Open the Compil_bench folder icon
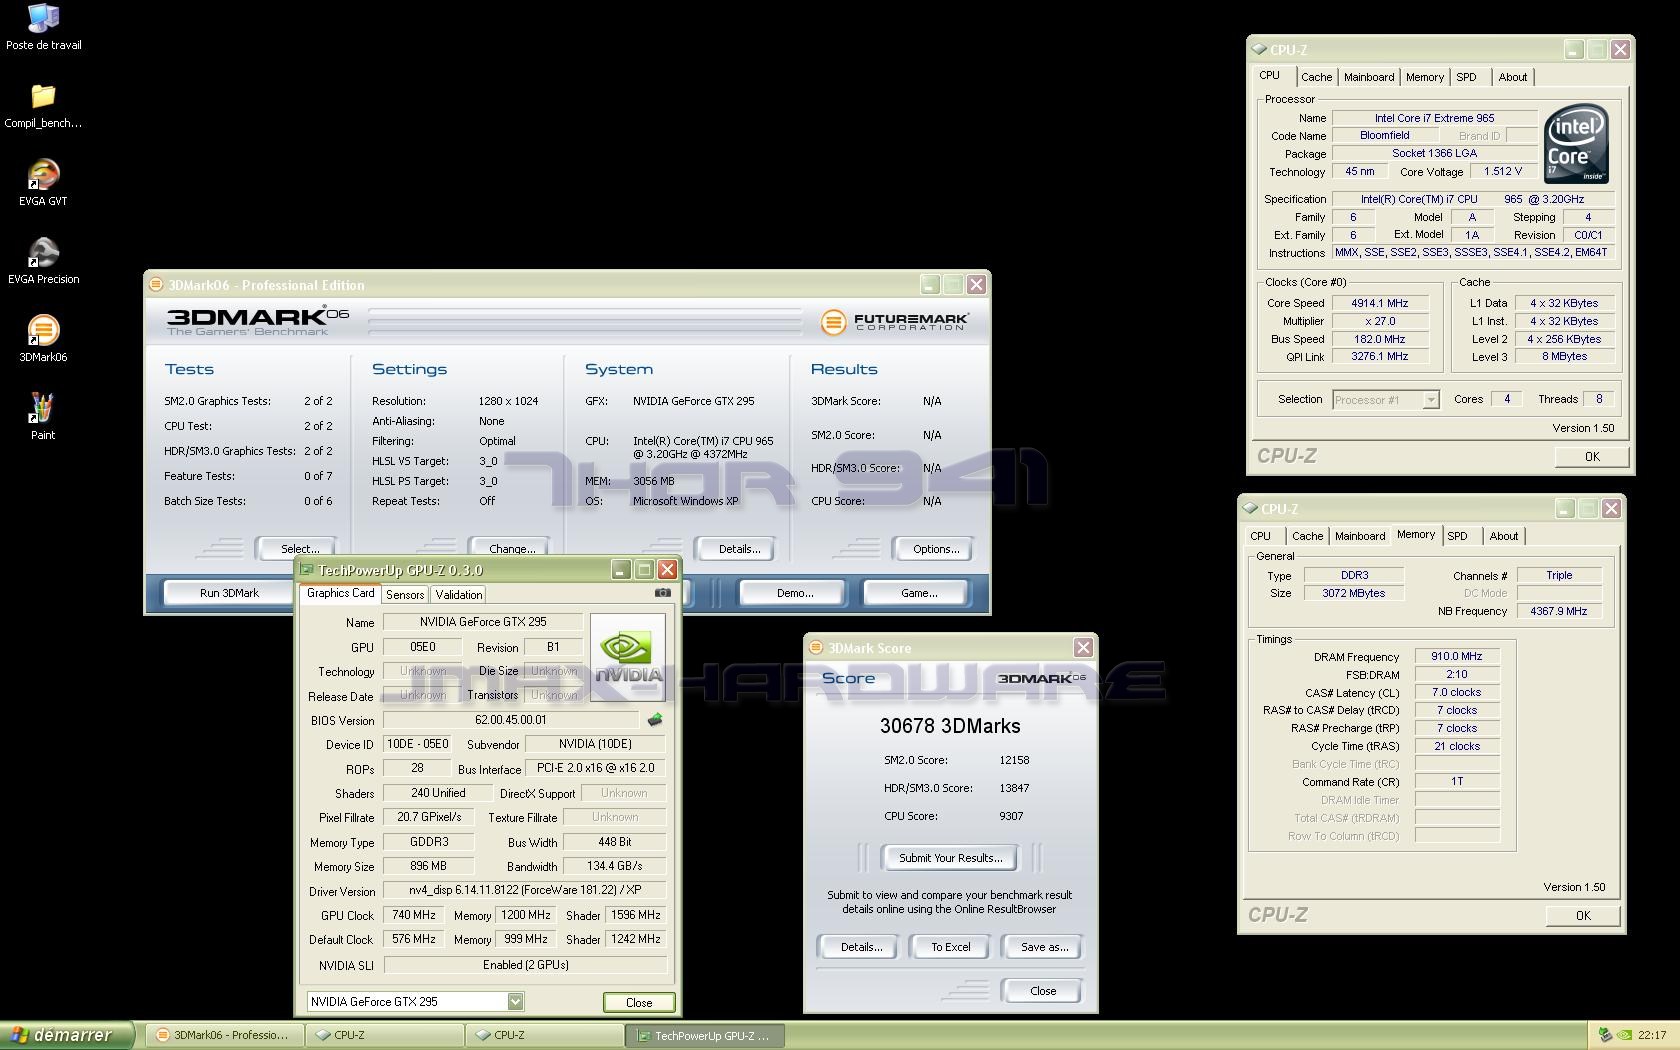Viewport: 1680px width, 1050px height. coord(43,105)
